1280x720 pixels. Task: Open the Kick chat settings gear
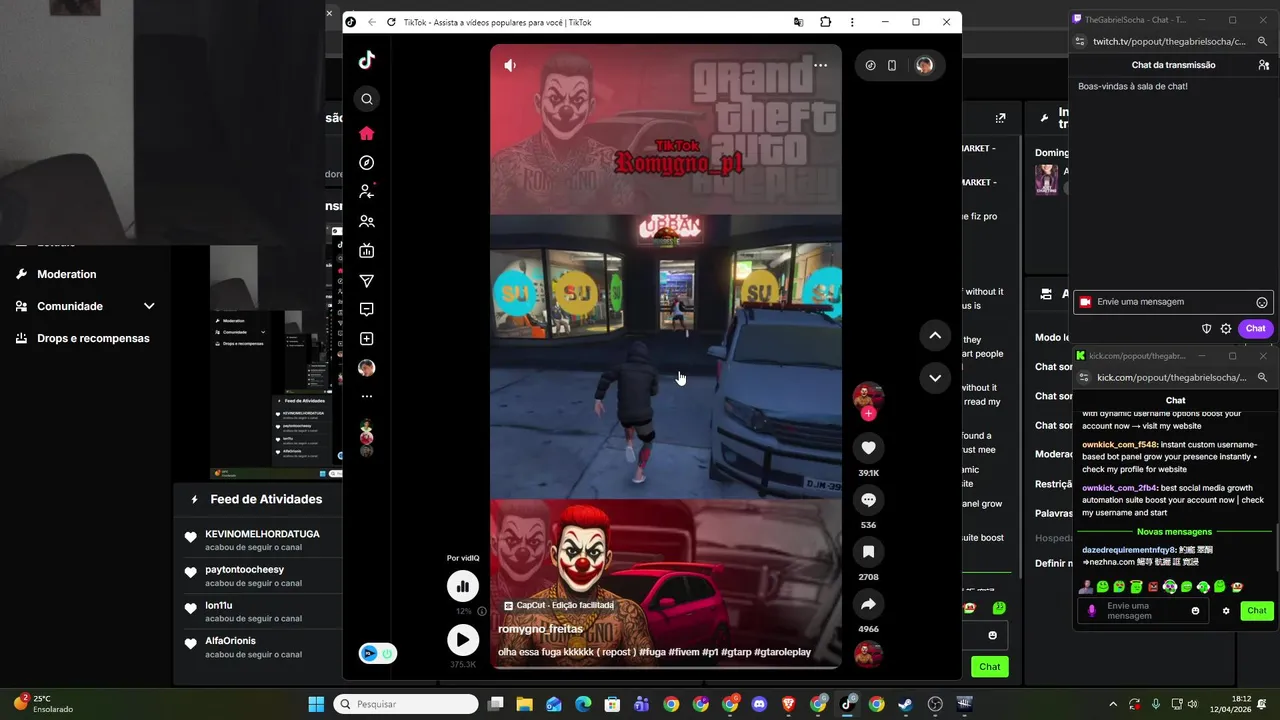1226,611
